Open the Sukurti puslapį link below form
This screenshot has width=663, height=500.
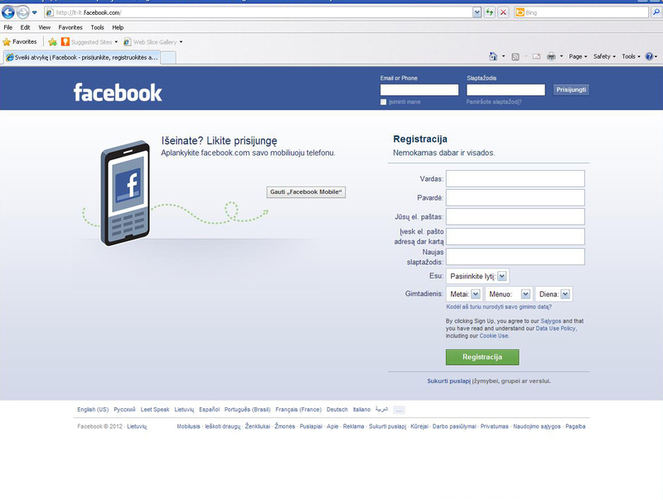[449, 381]
